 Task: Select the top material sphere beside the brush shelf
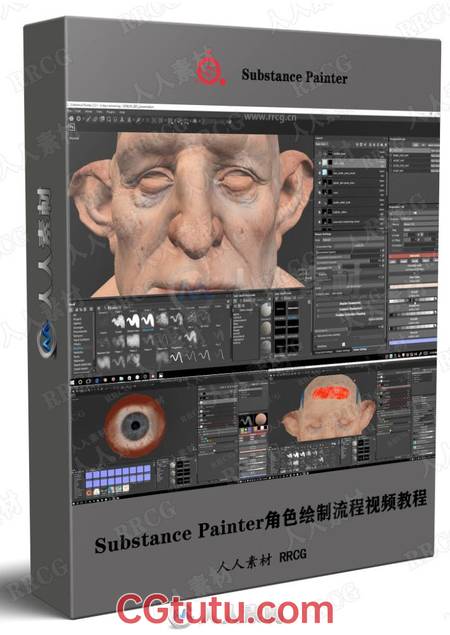click(266, 310)
